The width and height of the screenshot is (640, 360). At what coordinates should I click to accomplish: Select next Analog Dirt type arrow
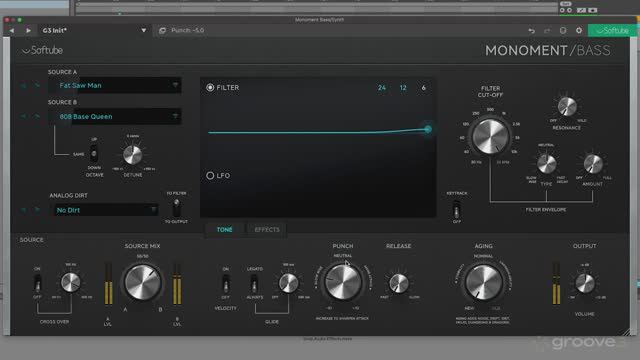pos(37,210)
